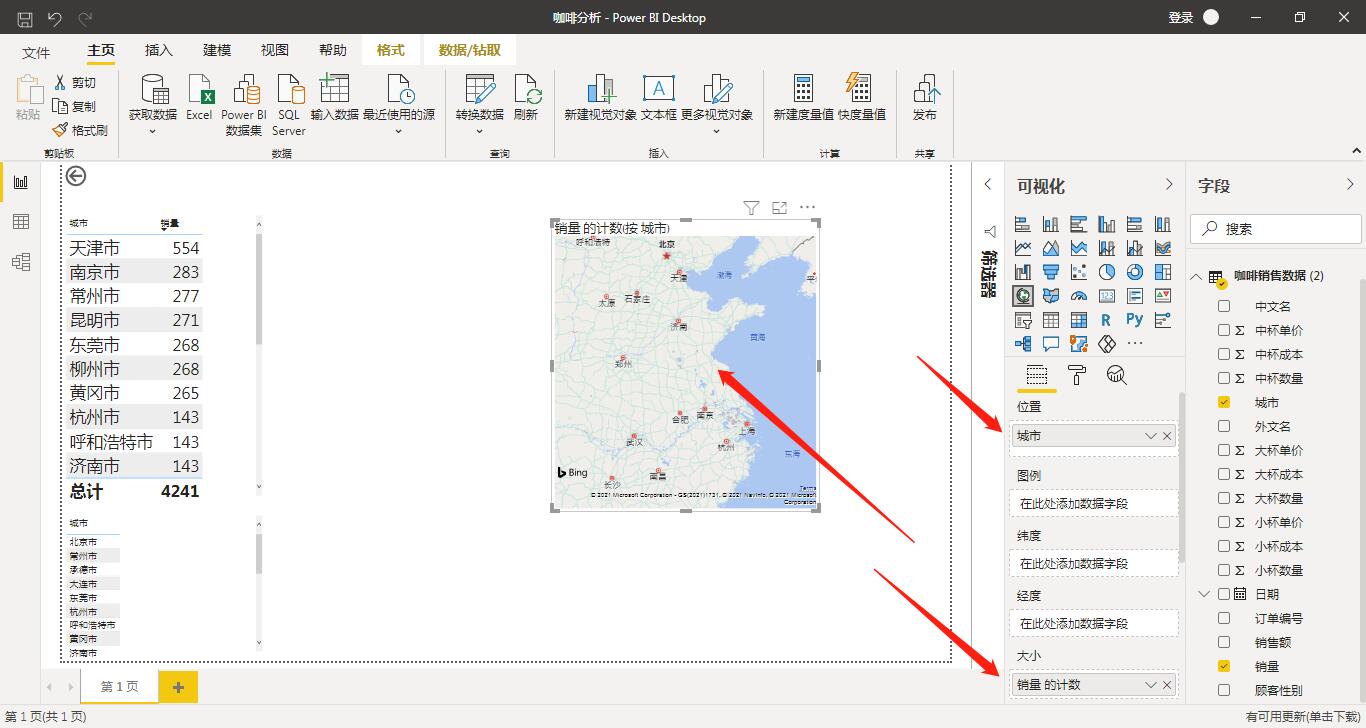1366x728 pixels.
Task: Switch to the 视图 ribbon tab
Action: click(275, 51)
